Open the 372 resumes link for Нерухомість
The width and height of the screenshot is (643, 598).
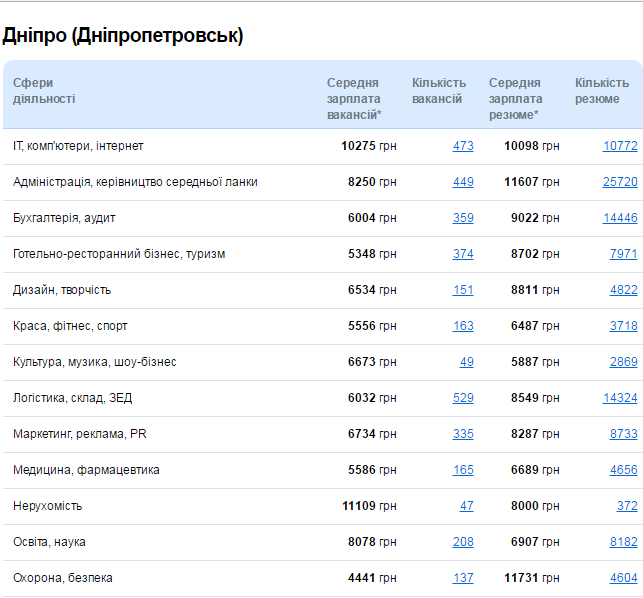[x=627, y=506]
